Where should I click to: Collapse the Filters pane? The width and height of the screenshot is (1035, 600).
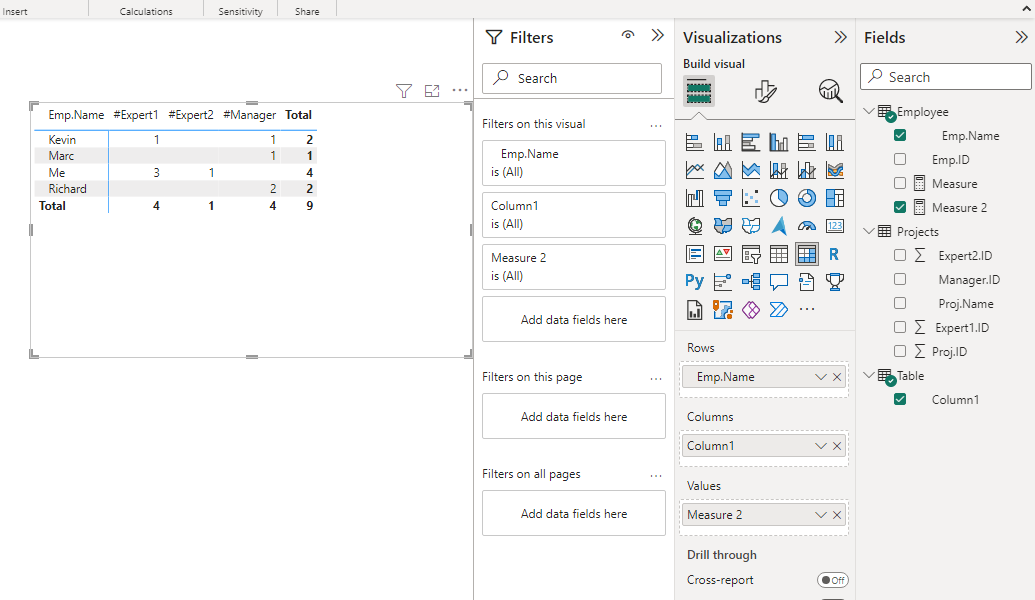pos(657,36)
